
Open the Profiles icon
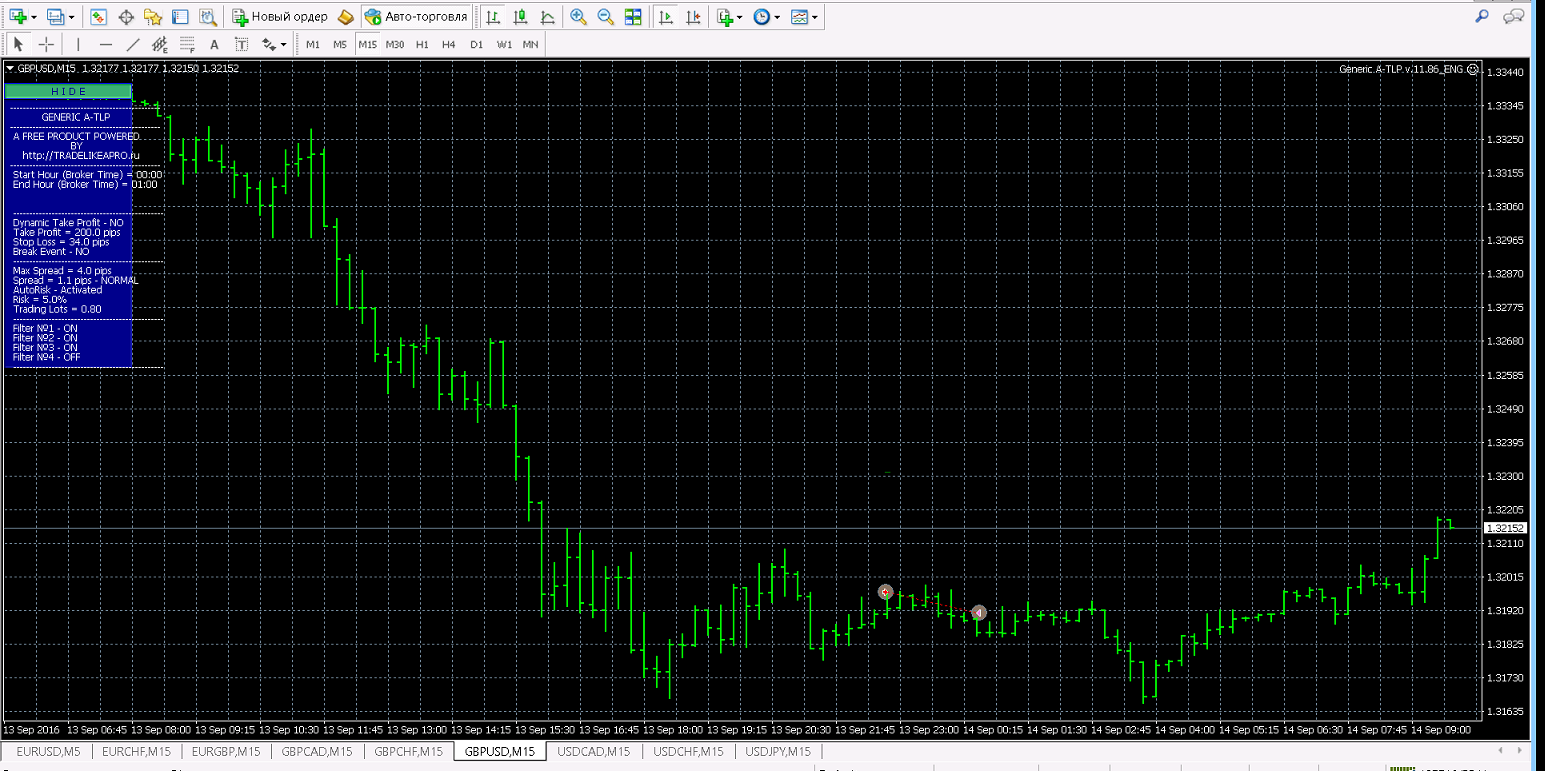pos(56,17)
